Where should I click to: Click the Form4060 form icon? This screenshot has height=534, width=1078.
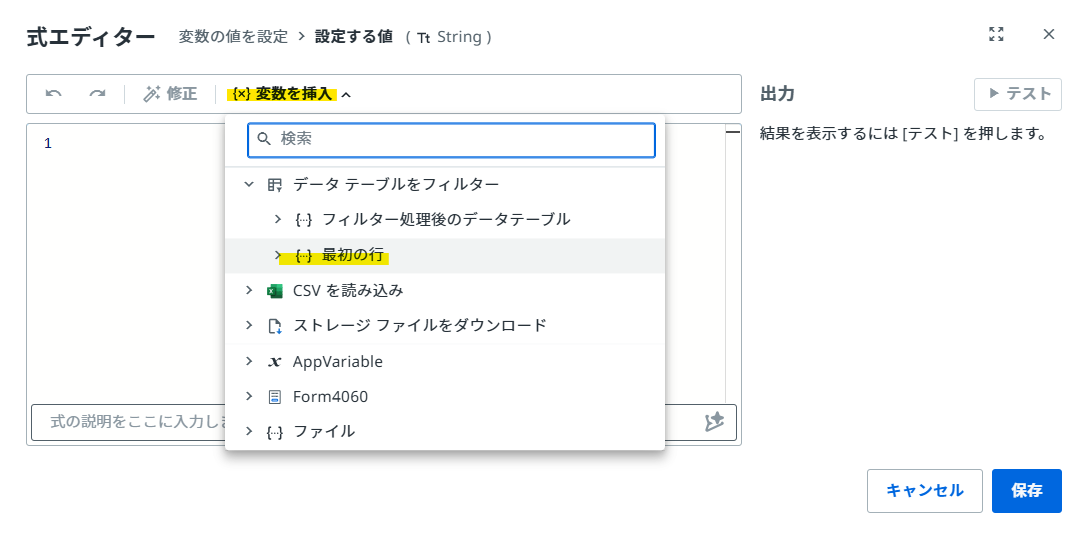pos(275,397)
